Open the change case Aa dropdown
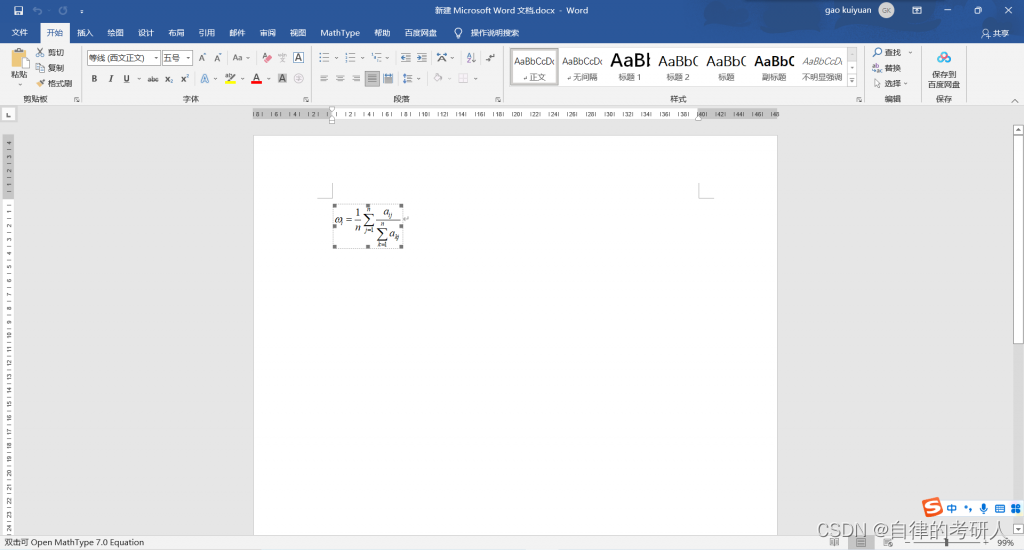Viewport: 1024px width, 550px height. [x=241, y=57]
